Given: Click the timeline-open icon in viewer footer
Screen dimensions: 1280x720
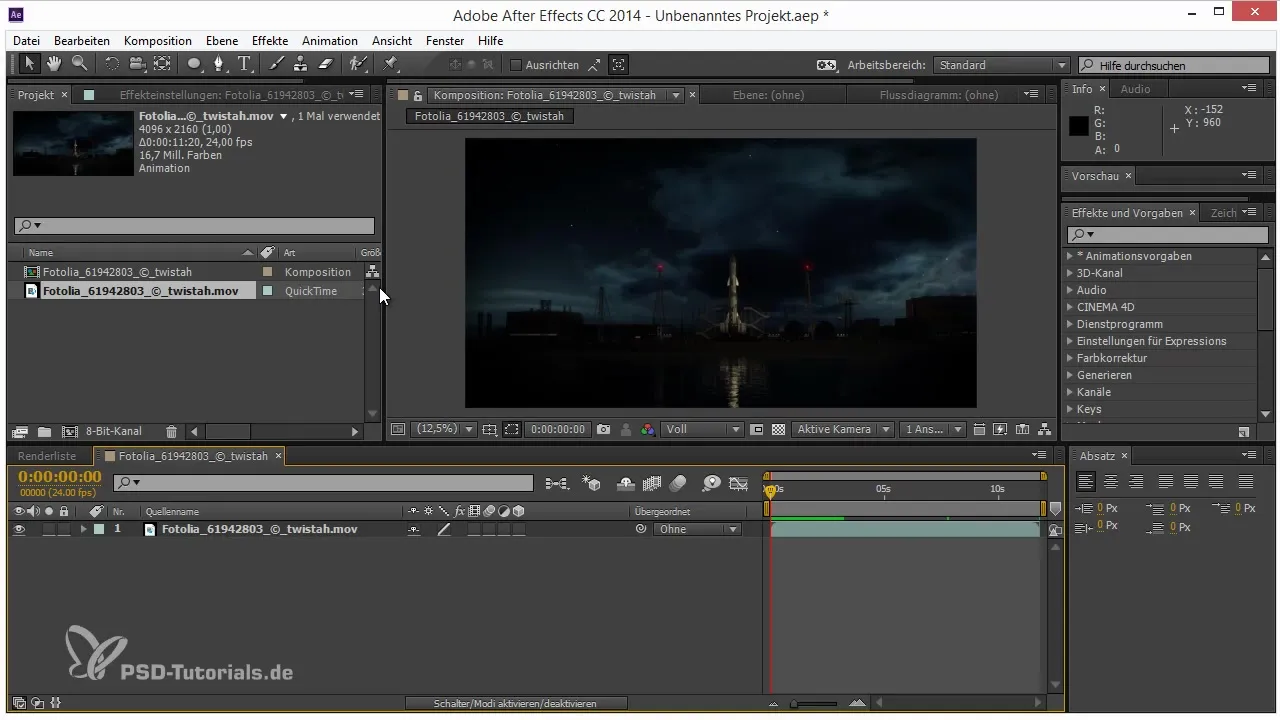Looking at the screenshot, I should point(1022,429).
